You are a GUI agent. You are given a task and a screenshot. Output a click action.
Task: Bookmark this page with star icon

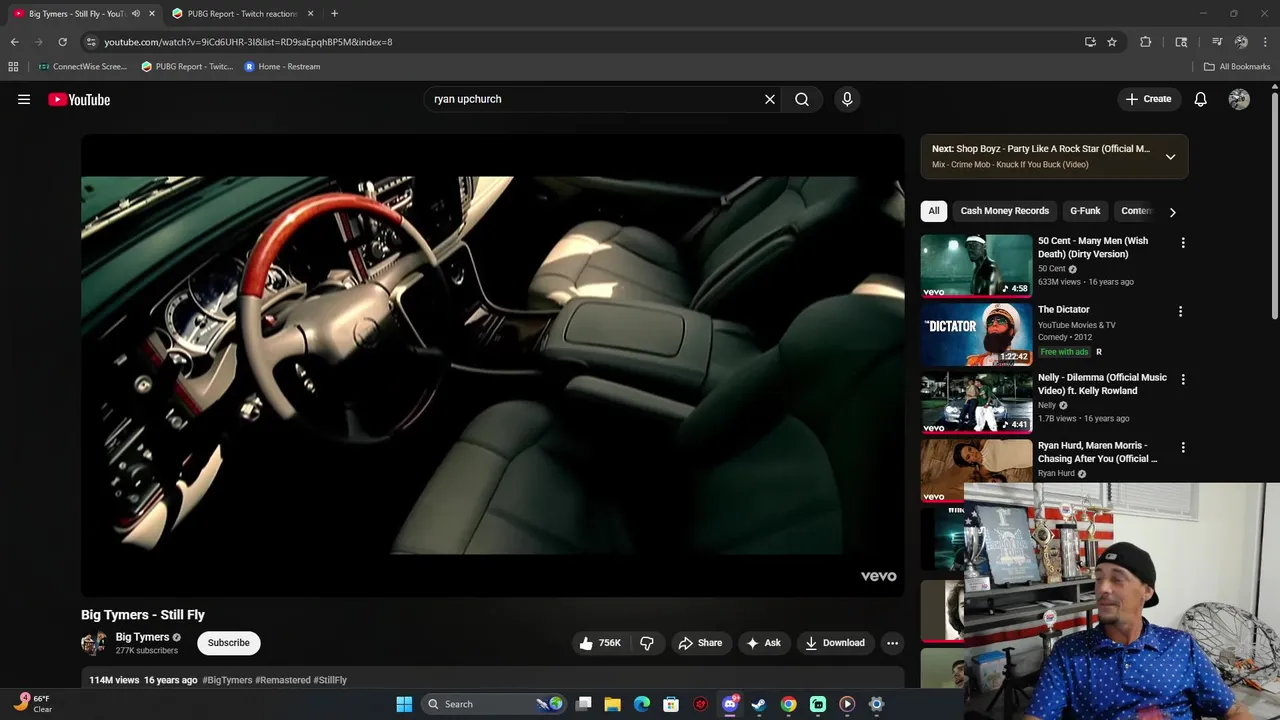[x=1111, y=42]
